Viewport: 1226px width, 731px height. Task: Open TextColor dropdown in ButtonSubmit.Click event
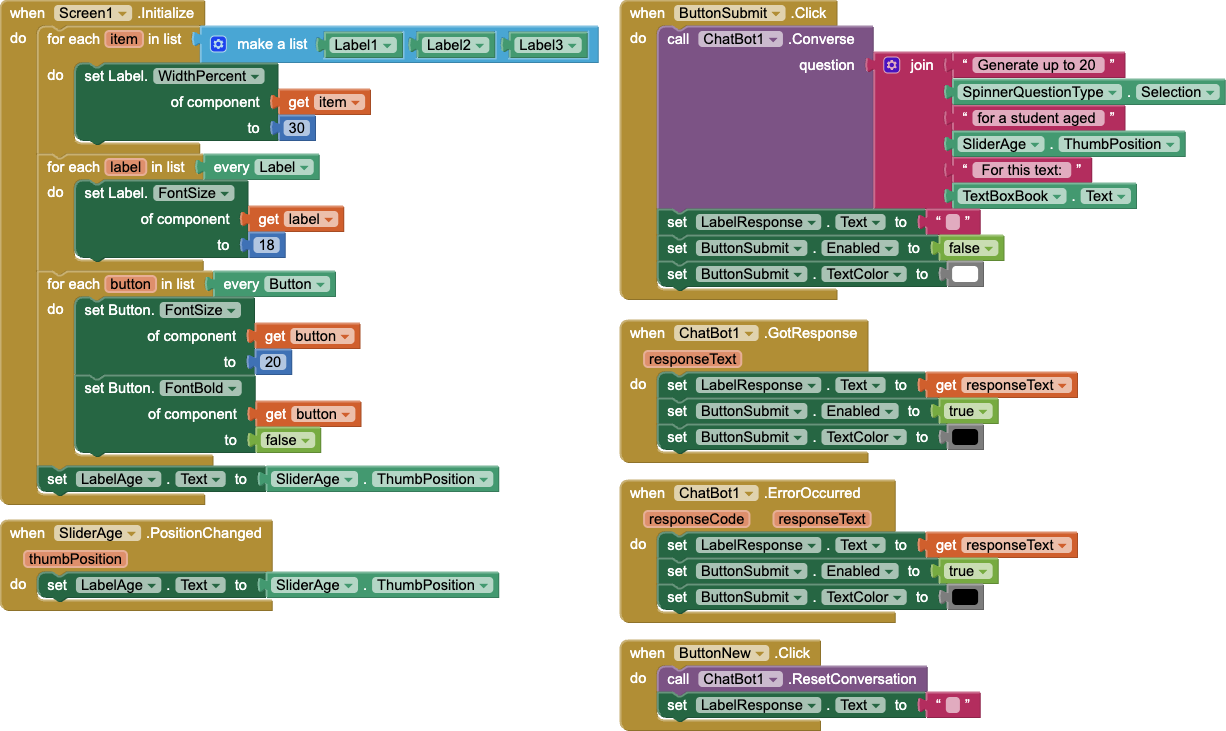(x=863, y=274)
